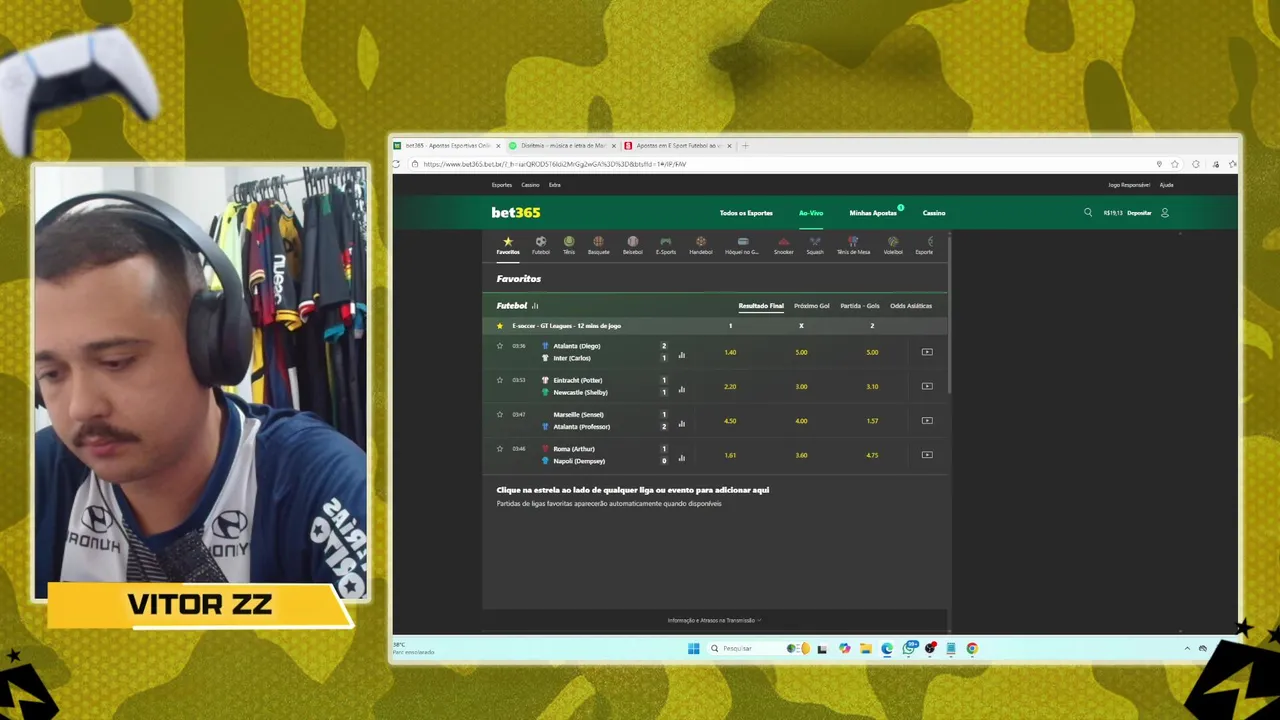The height and width of the screenshot is (720, 1280).
Task: Select the Snooker sport icon
Action: (784, 245)
